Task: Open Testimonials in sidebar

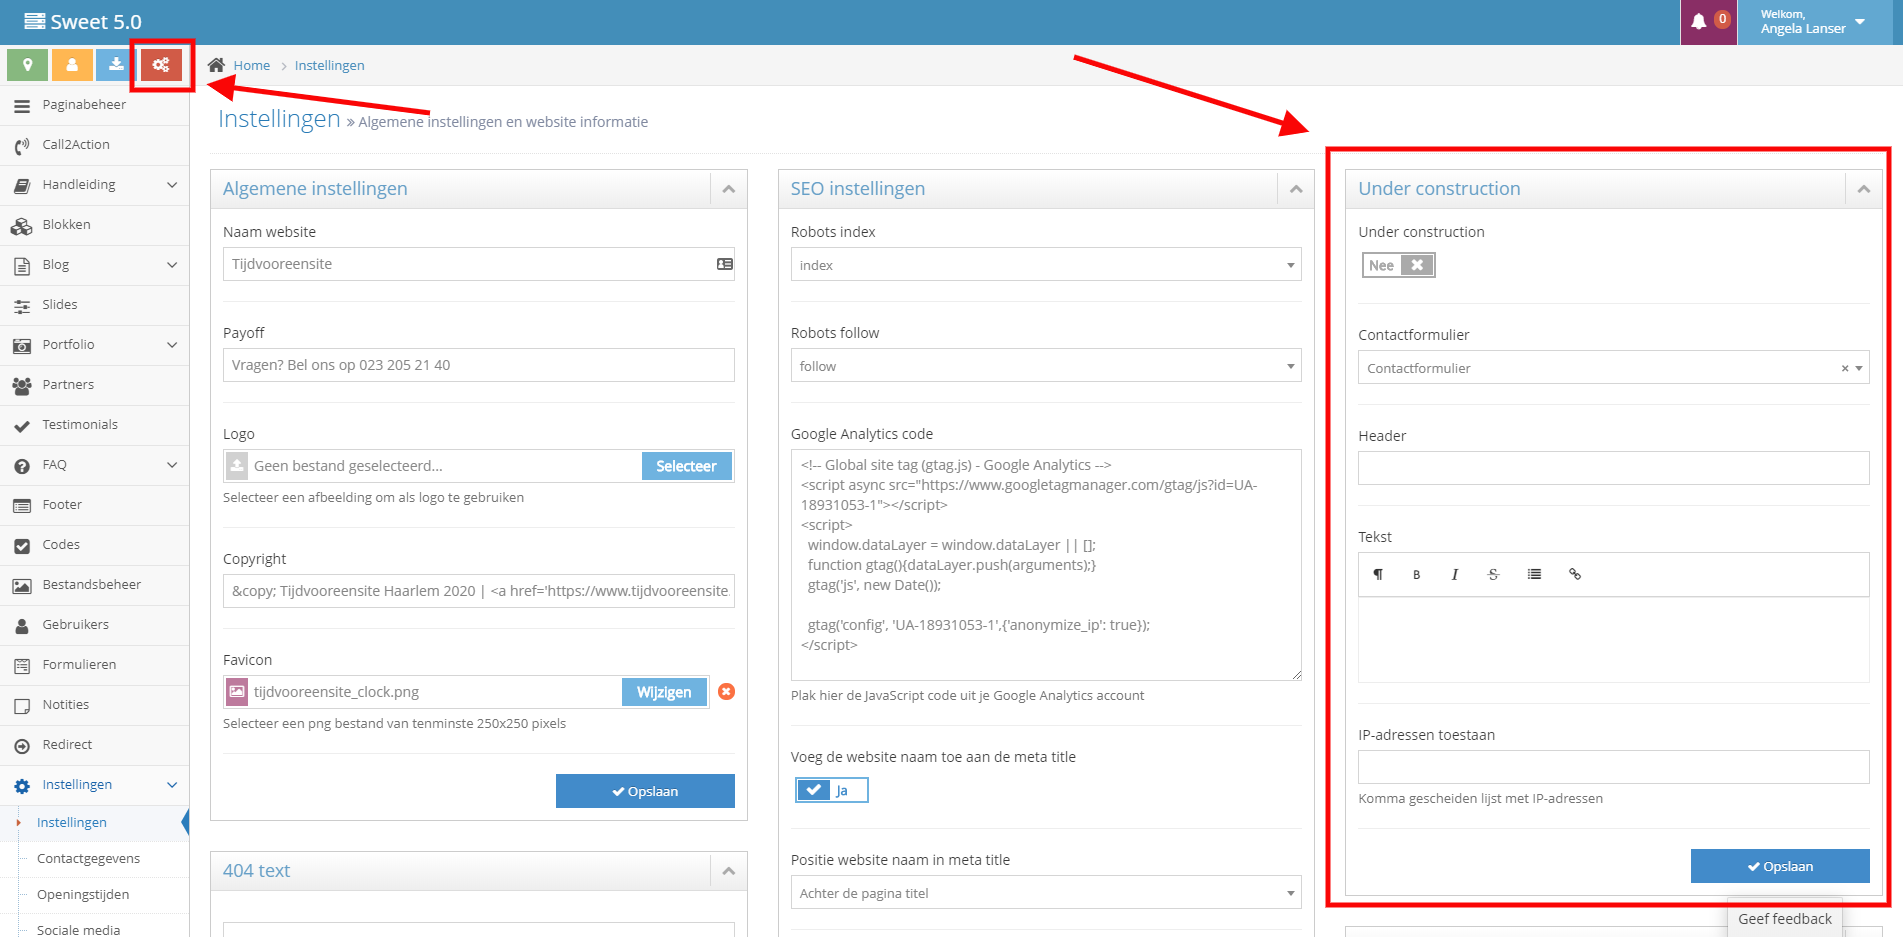Action: pos(94,425)
